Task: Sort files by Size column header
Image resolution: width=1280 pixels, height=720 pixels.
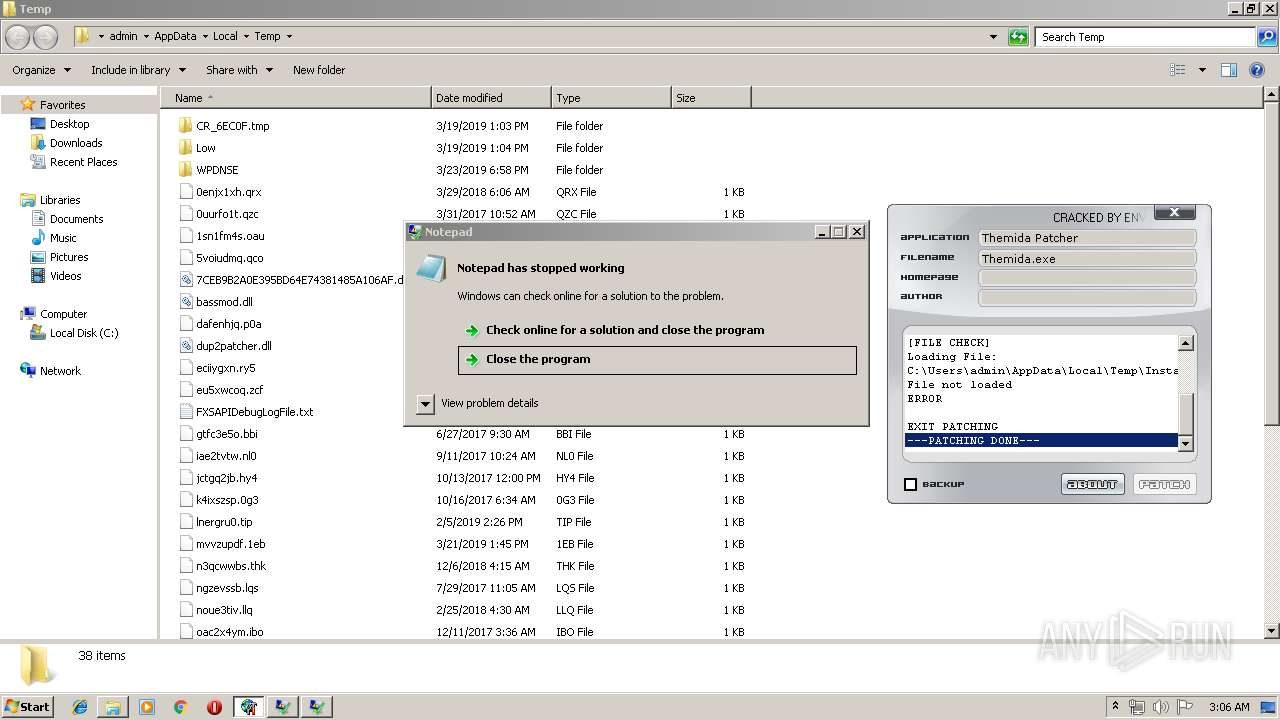Action: point(711,98)
